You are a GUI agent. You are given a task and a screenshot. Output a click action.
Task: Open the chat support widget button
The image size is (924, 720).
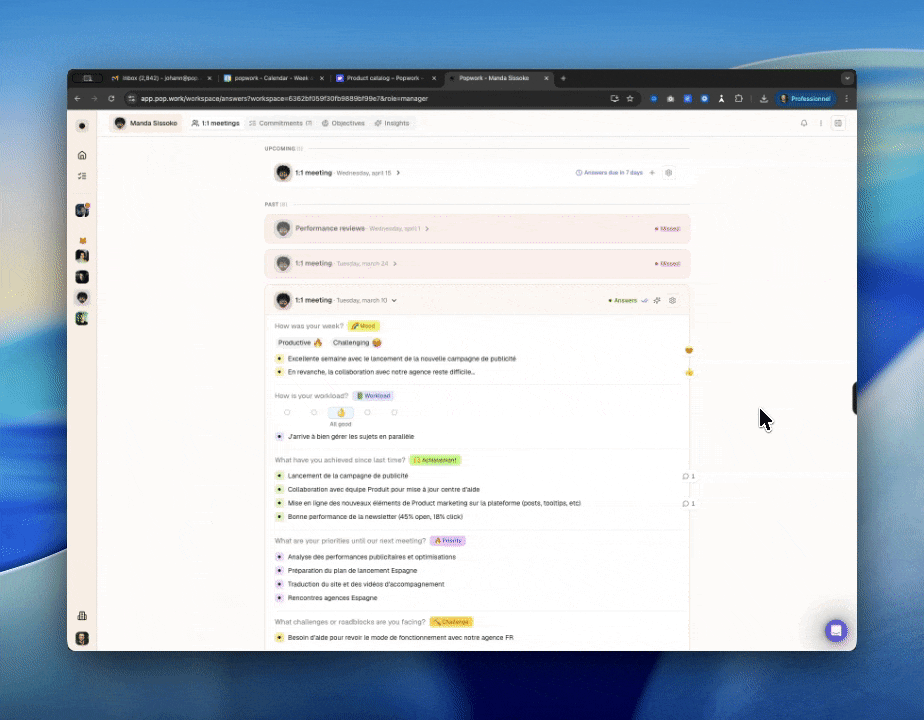836,630
